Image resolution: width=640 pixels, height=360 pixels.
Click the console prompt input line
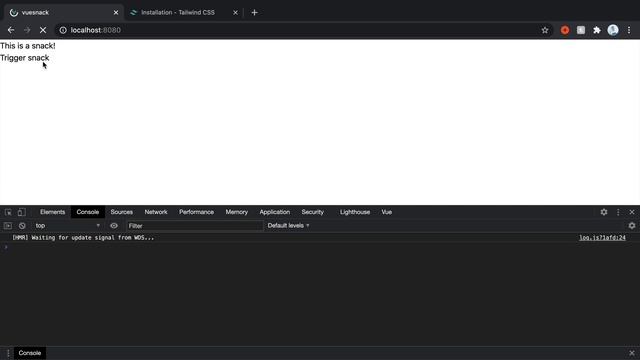pyautogui.click(x=320, y=247)
